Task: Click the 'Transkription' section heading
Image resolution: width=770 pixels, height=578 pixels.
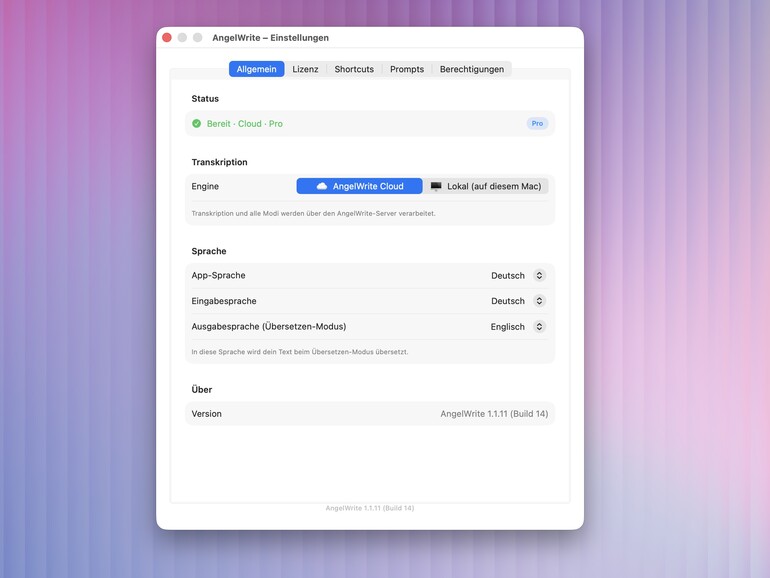Action: pos(220,162)
